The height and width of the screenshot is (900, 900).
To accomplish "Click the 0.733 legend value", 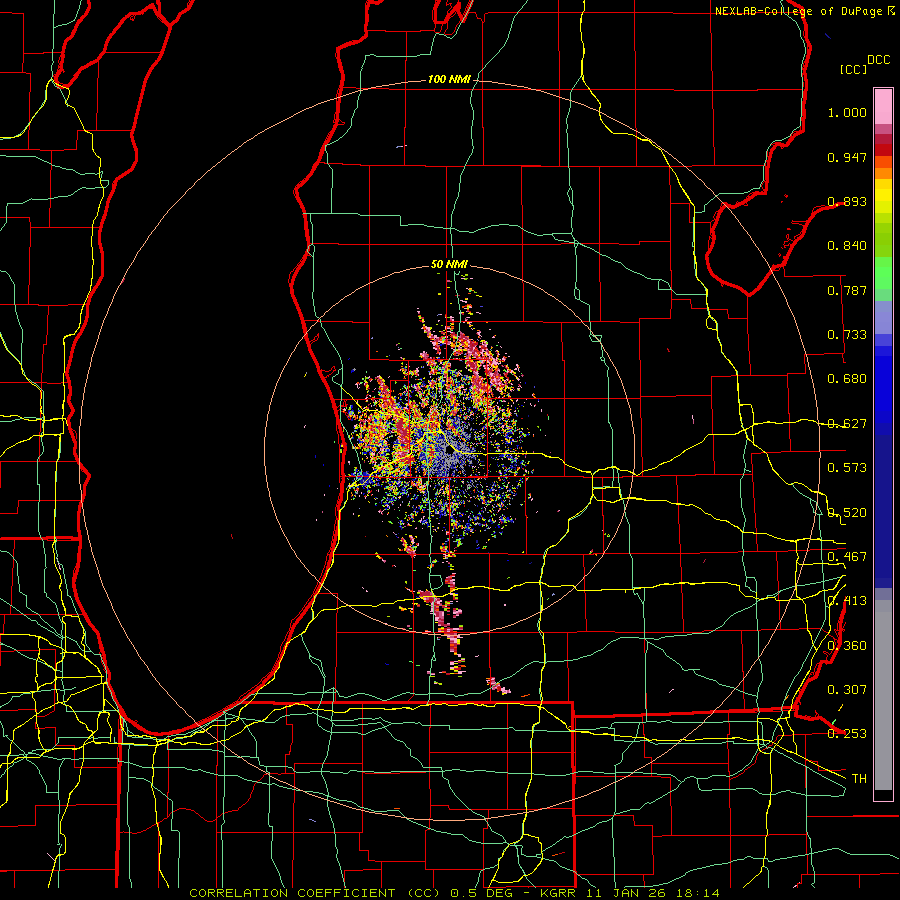I will tap(847, 335).
